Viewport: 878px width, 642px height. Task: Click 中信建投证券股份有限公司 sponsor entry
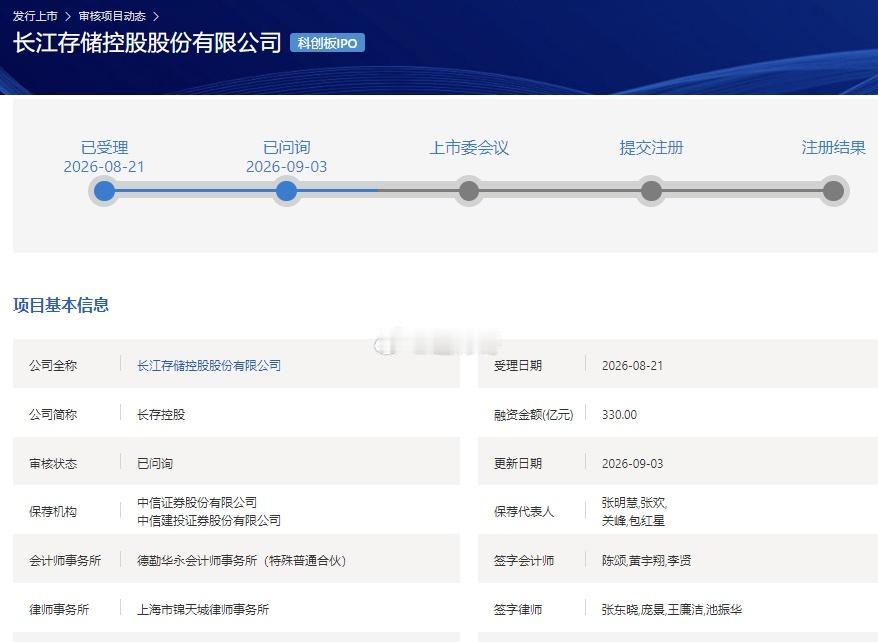tap(209, 521)
